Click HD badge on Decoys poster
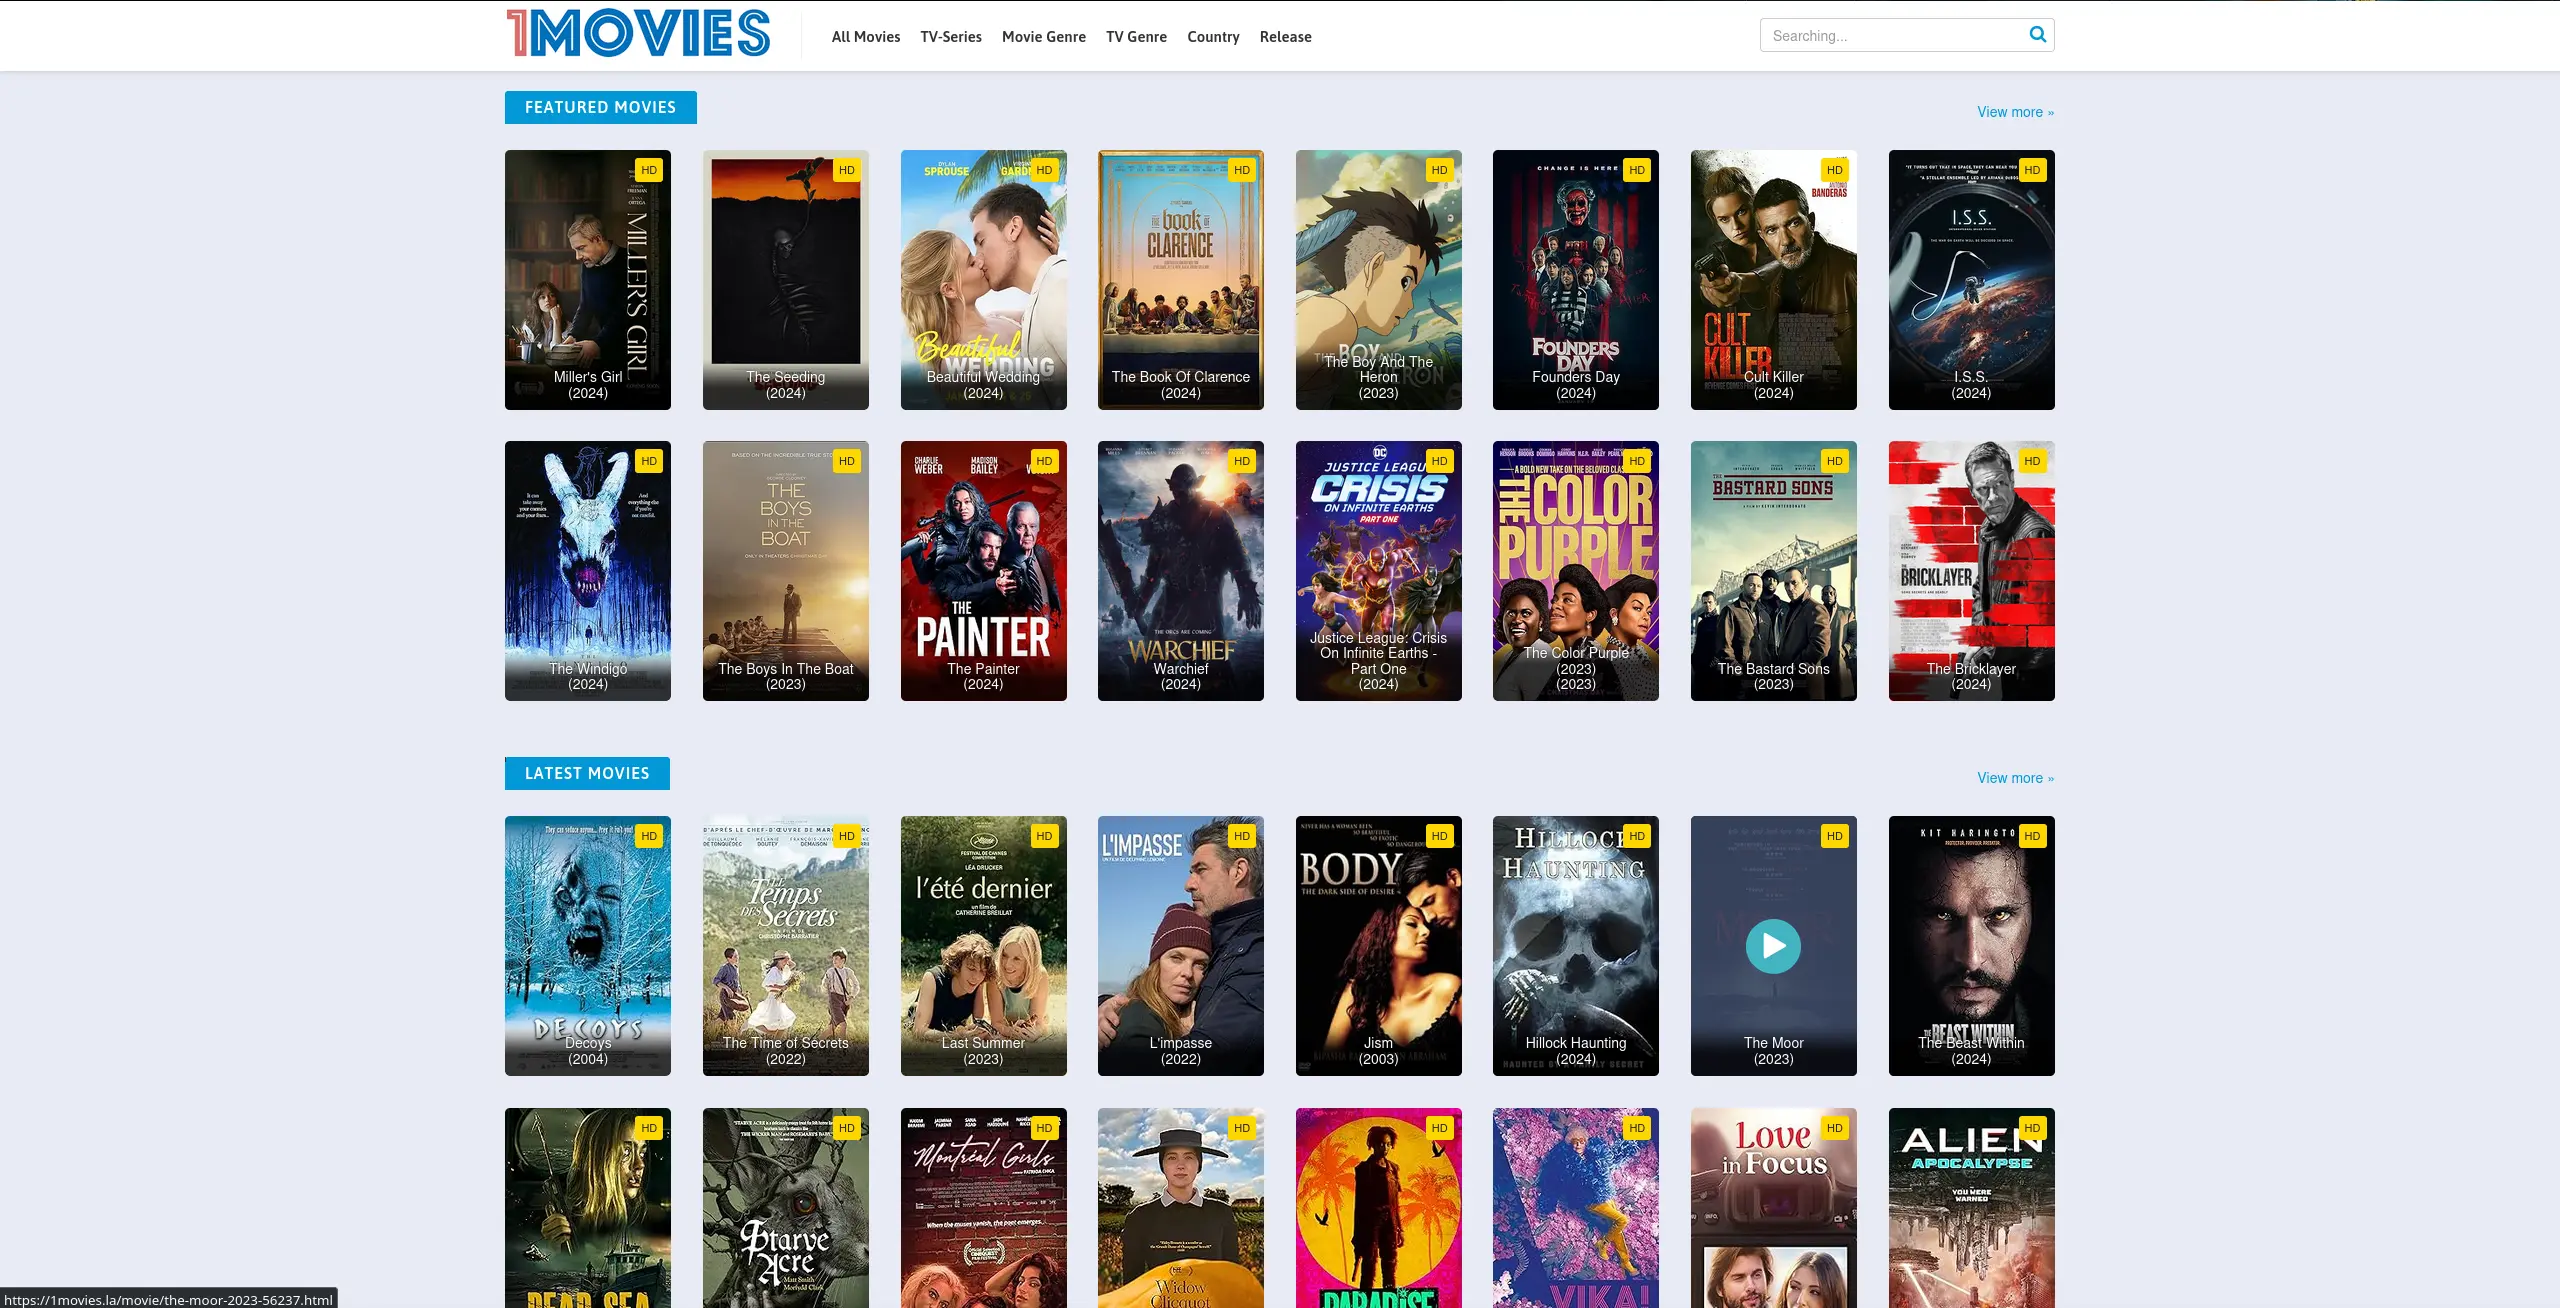This screenshot has width=2560, height=1308. point(649,836)
